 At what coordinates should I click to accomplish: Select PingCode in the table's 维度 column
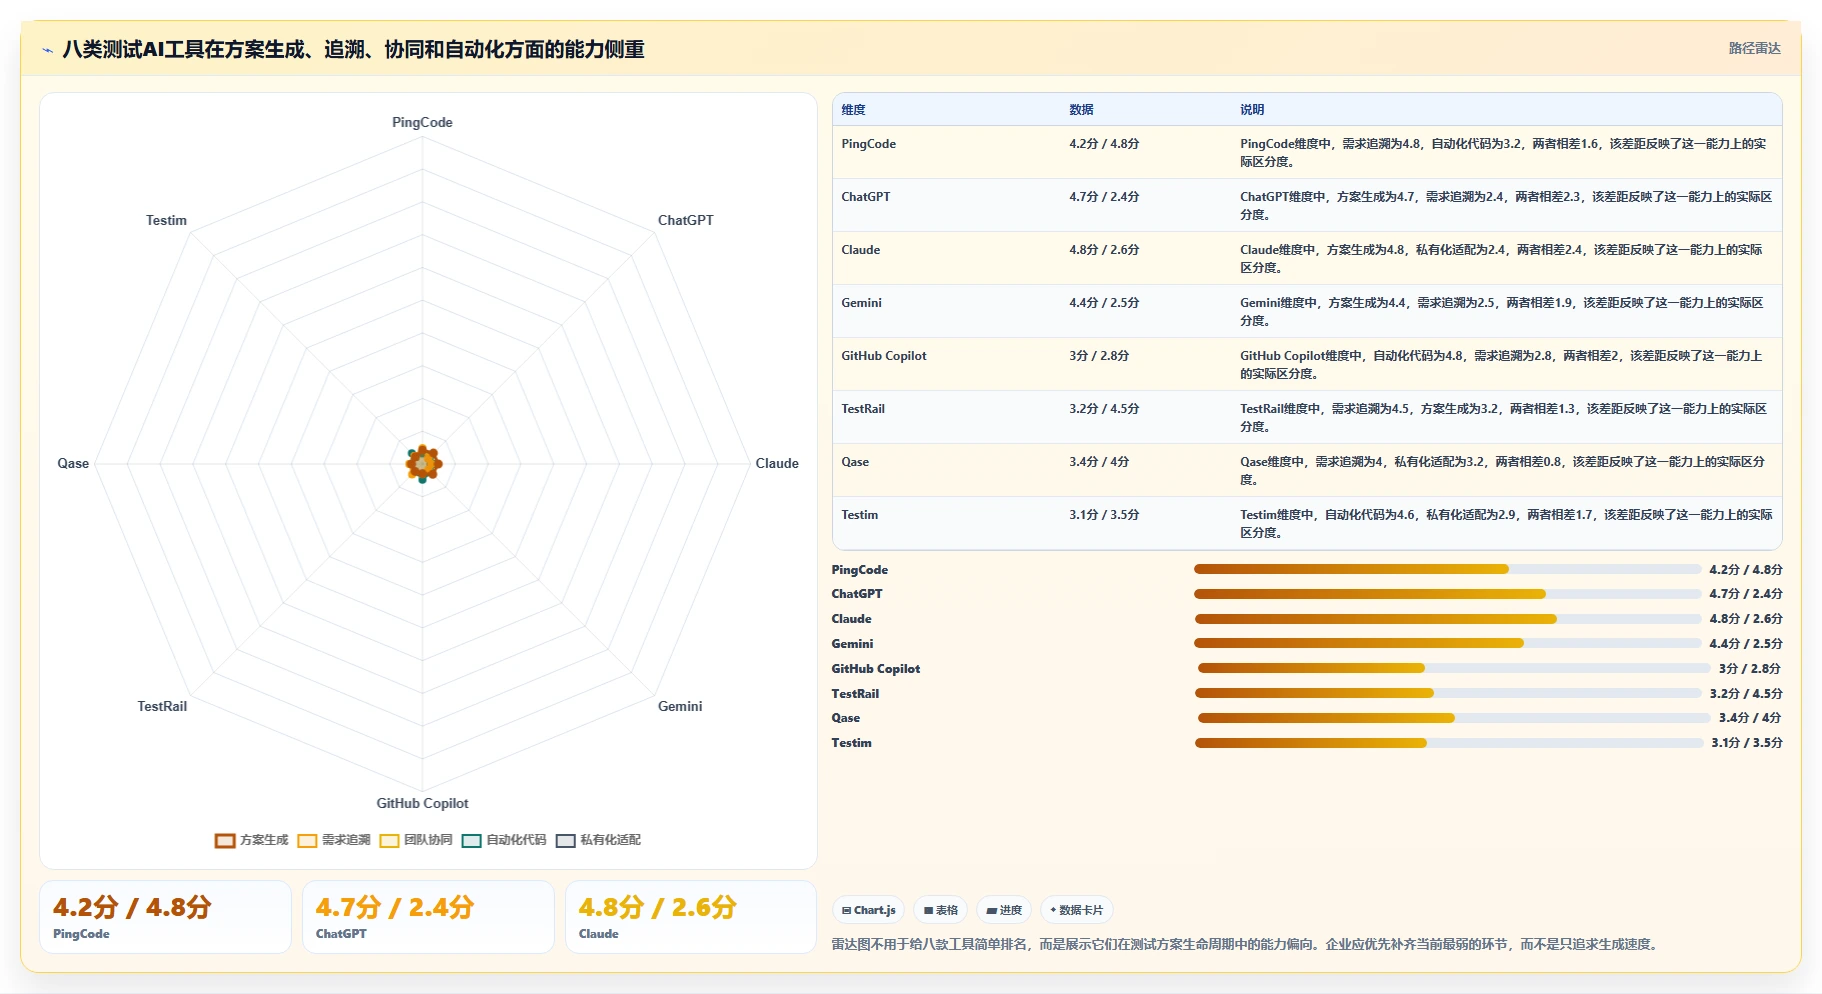[869, 144]
